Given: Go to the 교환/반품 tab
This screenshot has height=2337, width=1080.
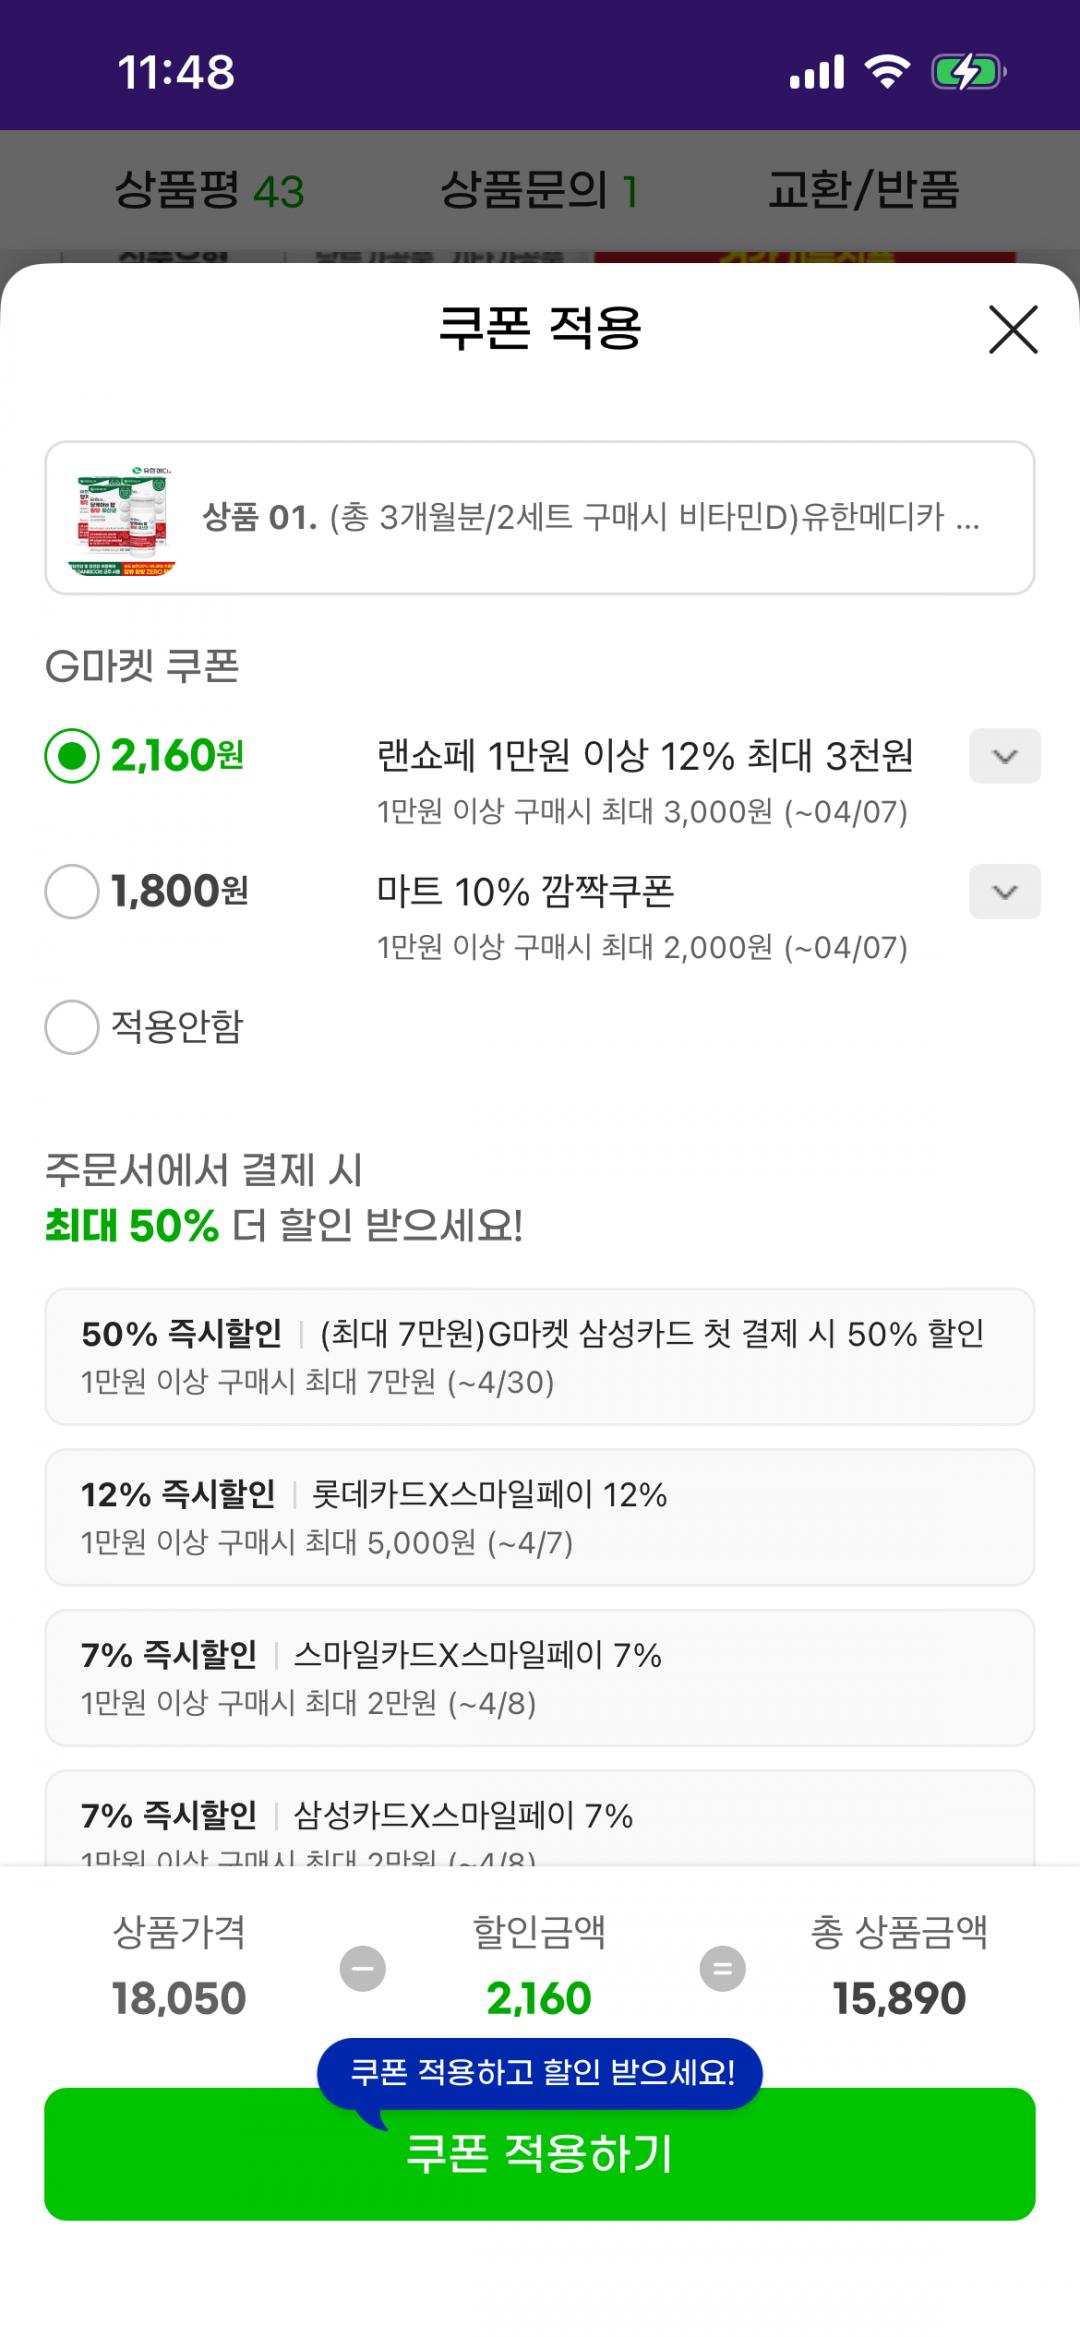Looking at the screenshot, I should 863,190.
